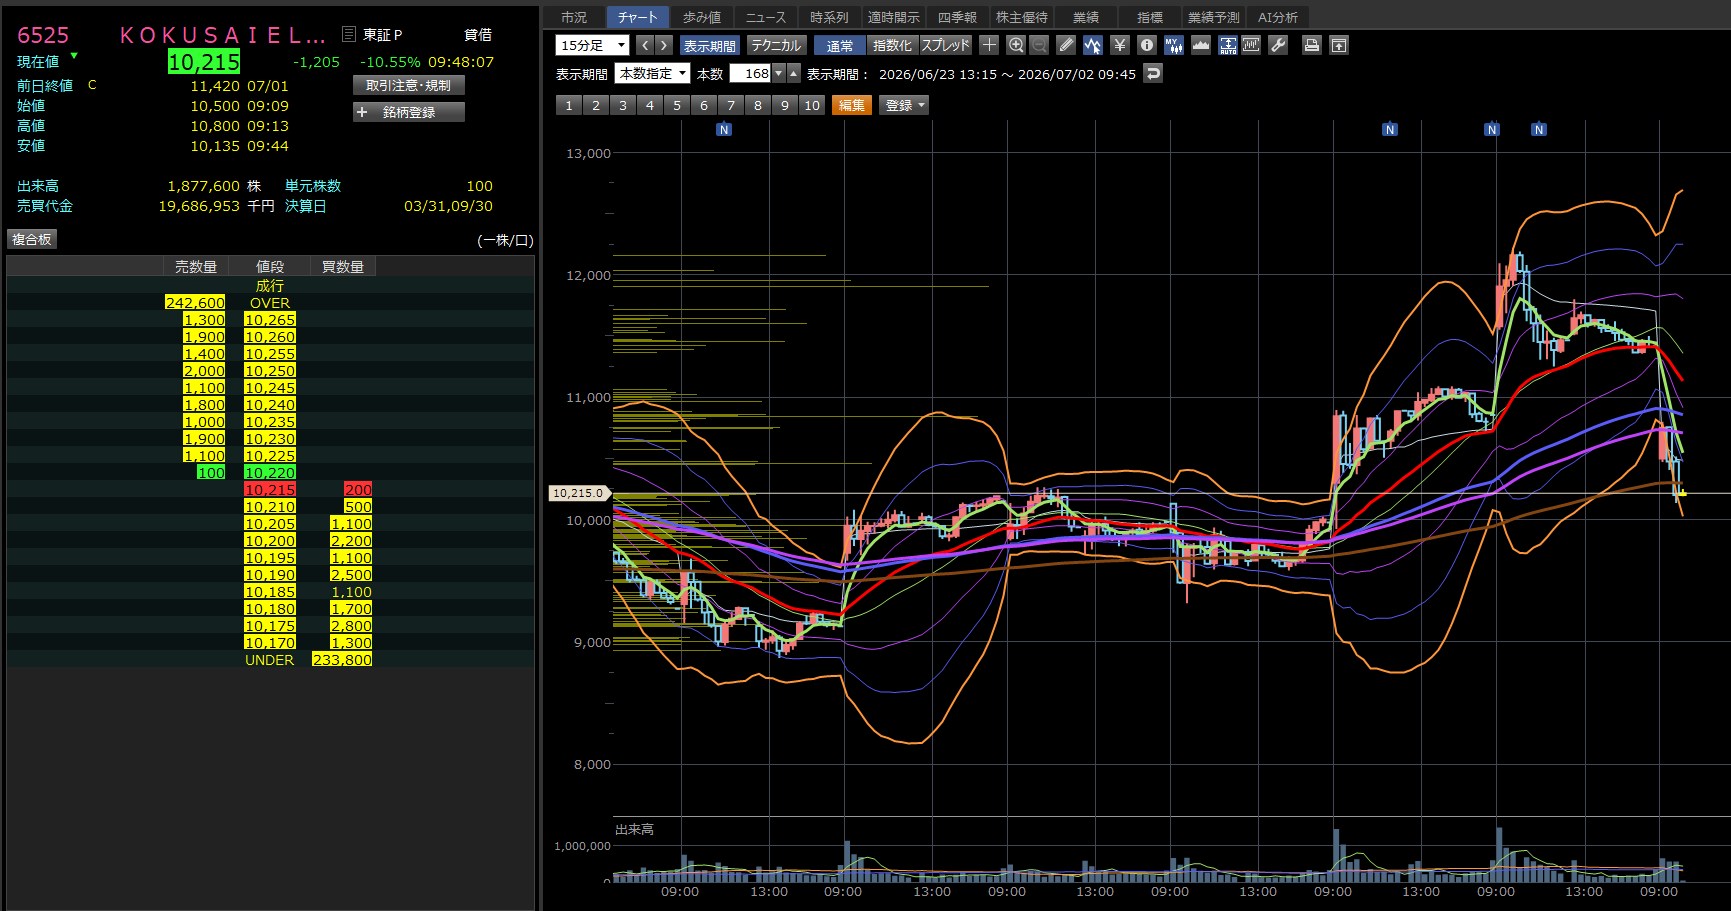Viewport: 1731px width, 911px height.
Task: Open the 業績 tab
Action: 1086,17
